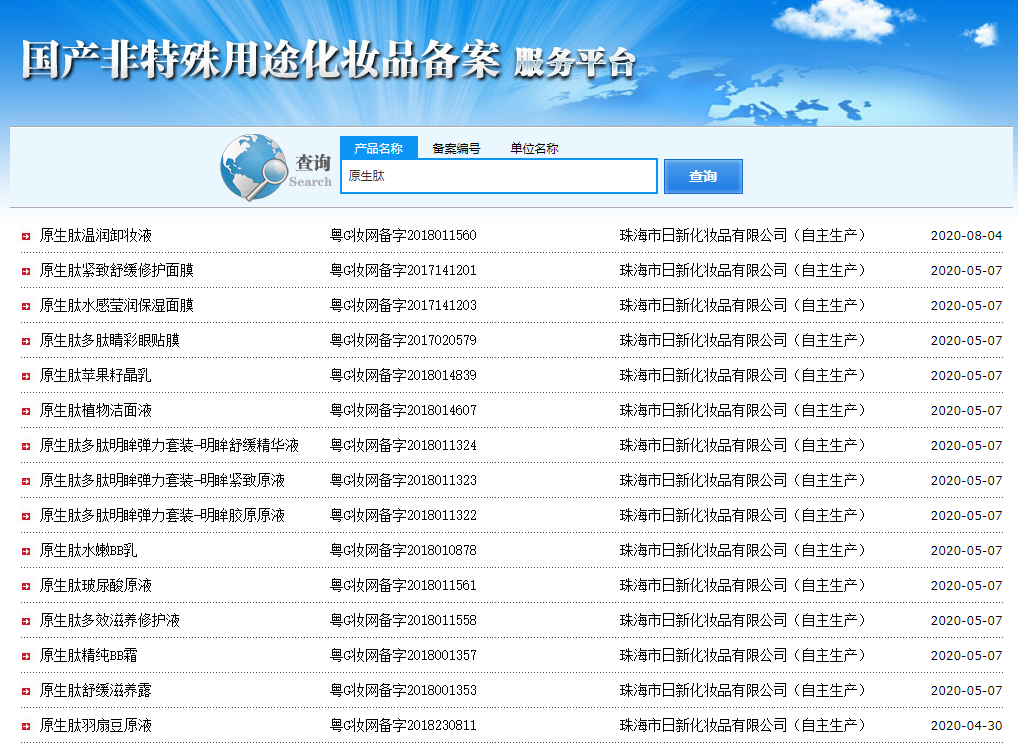
Task: Open product 原生肽水嫩BB乳
Action: [x=88, y=551]
